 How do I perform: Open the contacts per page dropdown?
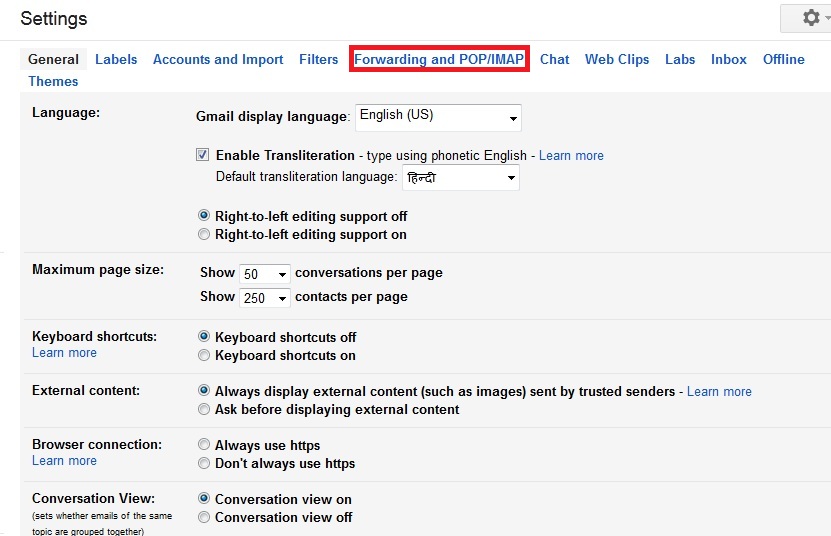click(264, 298)
